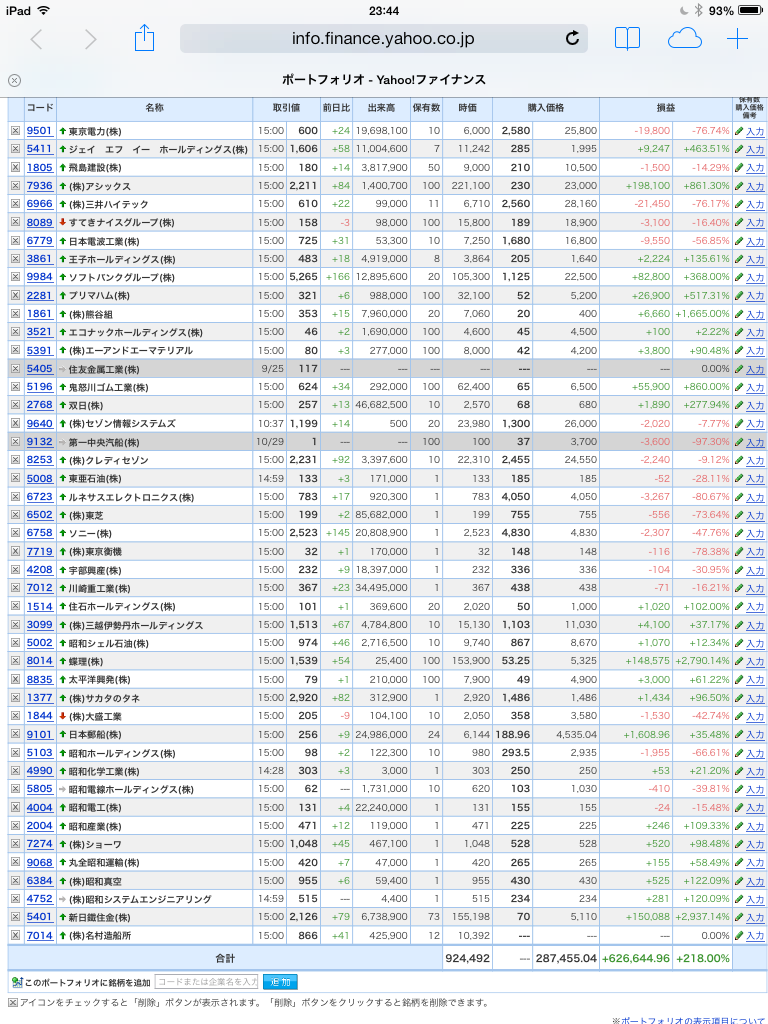This screenshot has width=768, height=1024.
Task: Select company name 三越伊勢丹ホールディングス
Action: tap(136, 625)
